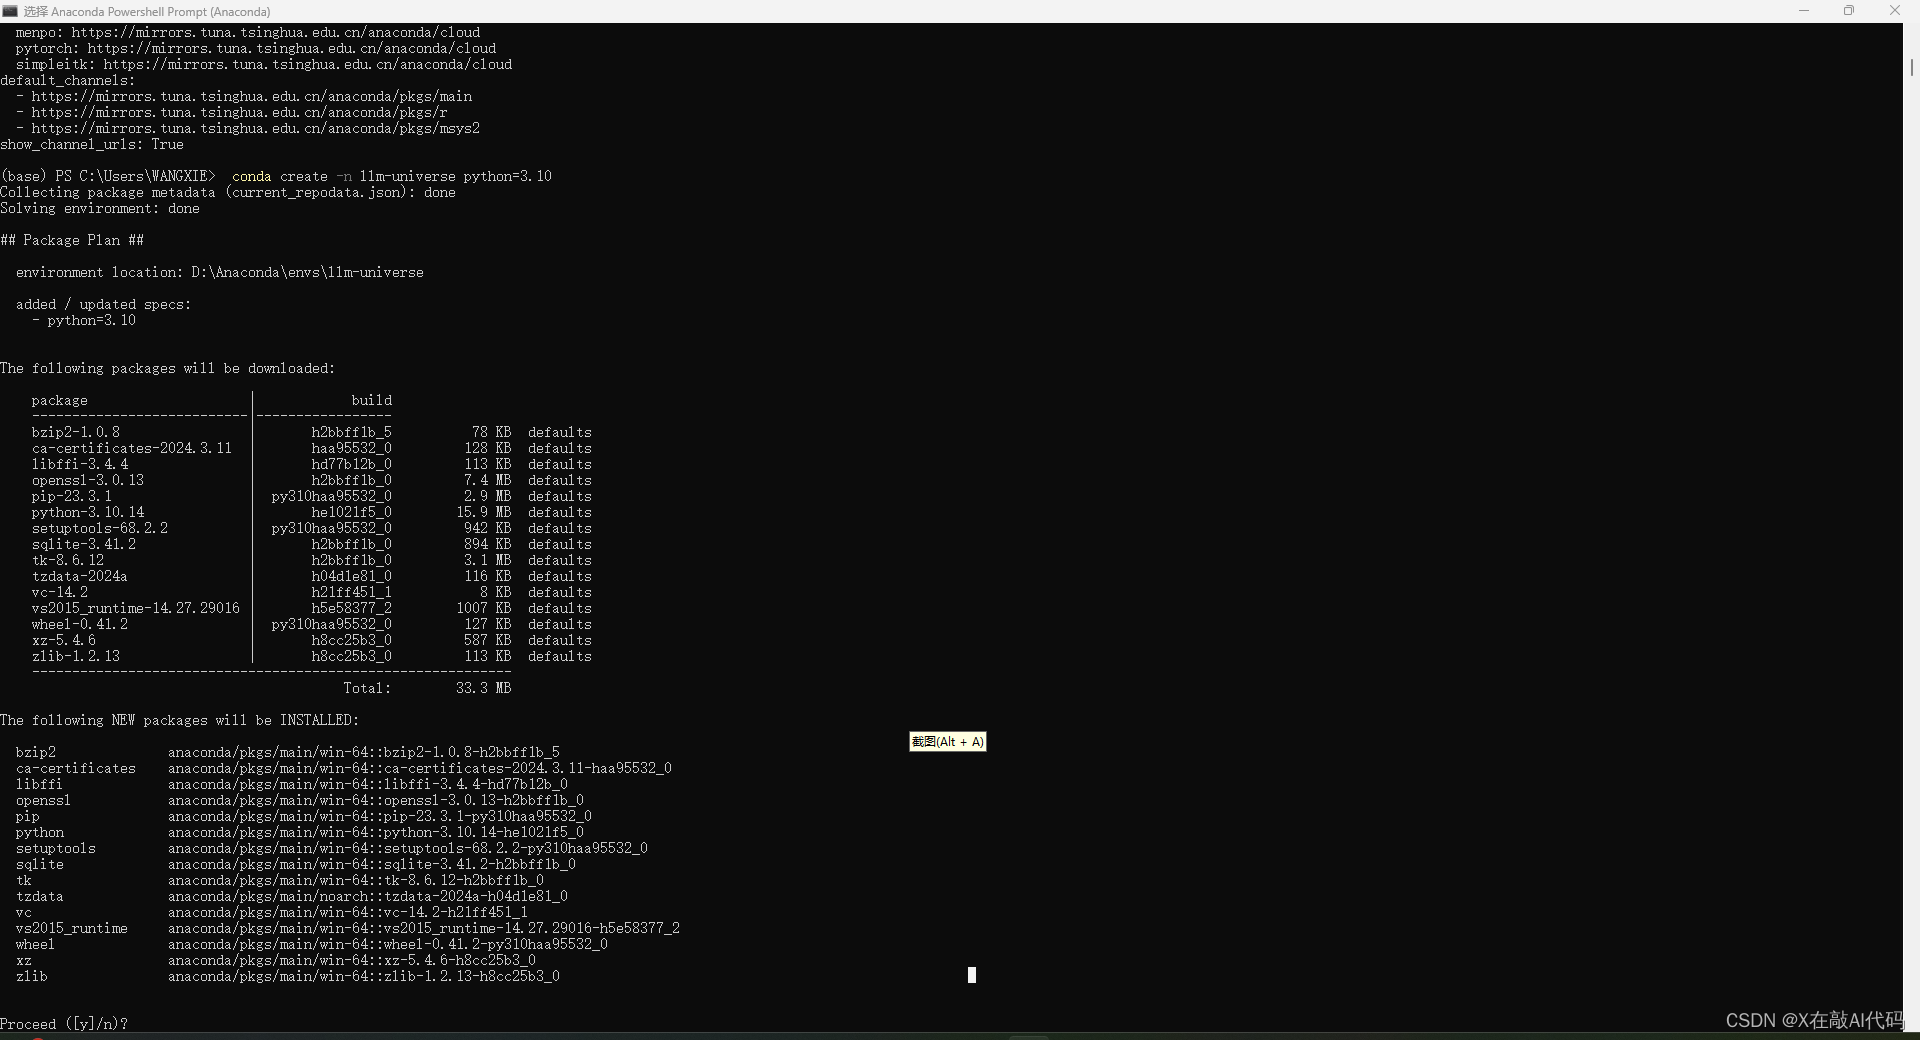
Task: Select the xz-5.4.6 package row
Action: [x=312, y=640]
